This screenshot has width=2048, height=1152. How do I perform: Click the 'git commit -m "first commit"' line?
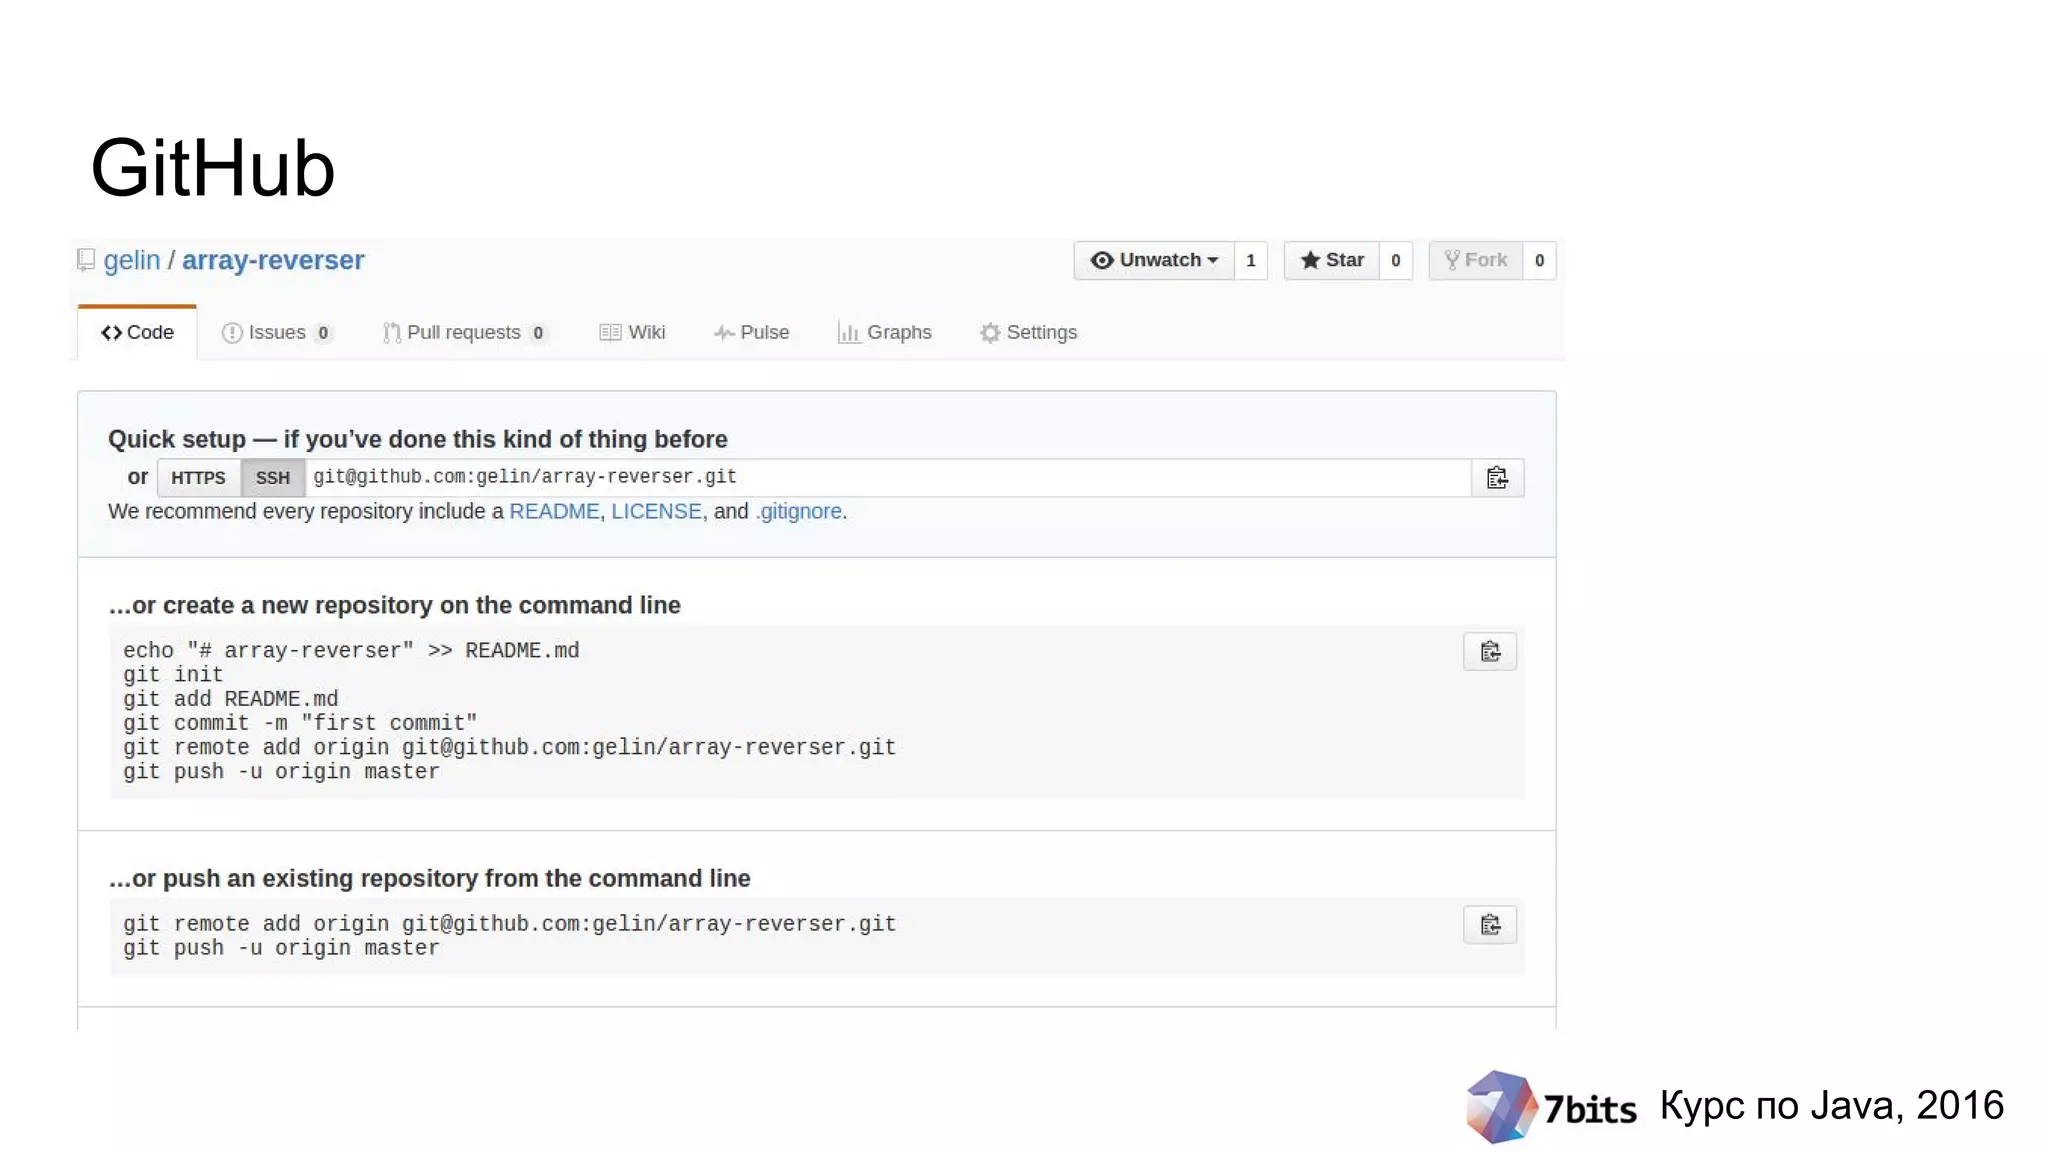(x=300, y=723)
